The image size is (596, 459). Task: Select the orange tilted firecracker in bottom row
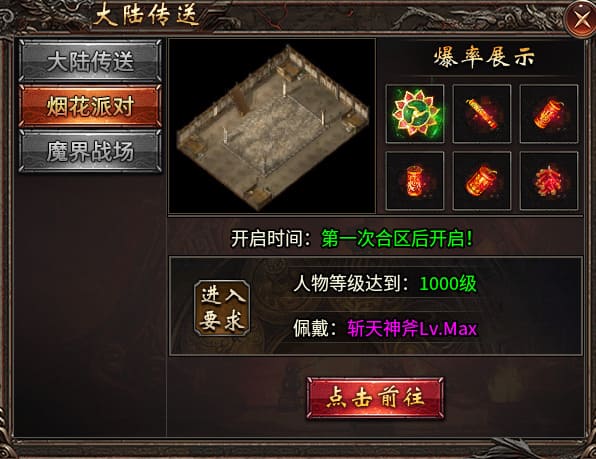(x=482, y=180)
